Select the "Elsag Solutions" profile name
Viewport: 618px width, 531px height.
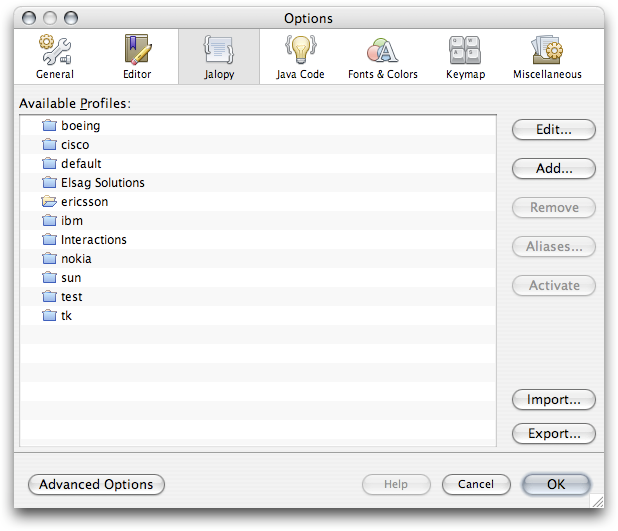coord(103,183)
